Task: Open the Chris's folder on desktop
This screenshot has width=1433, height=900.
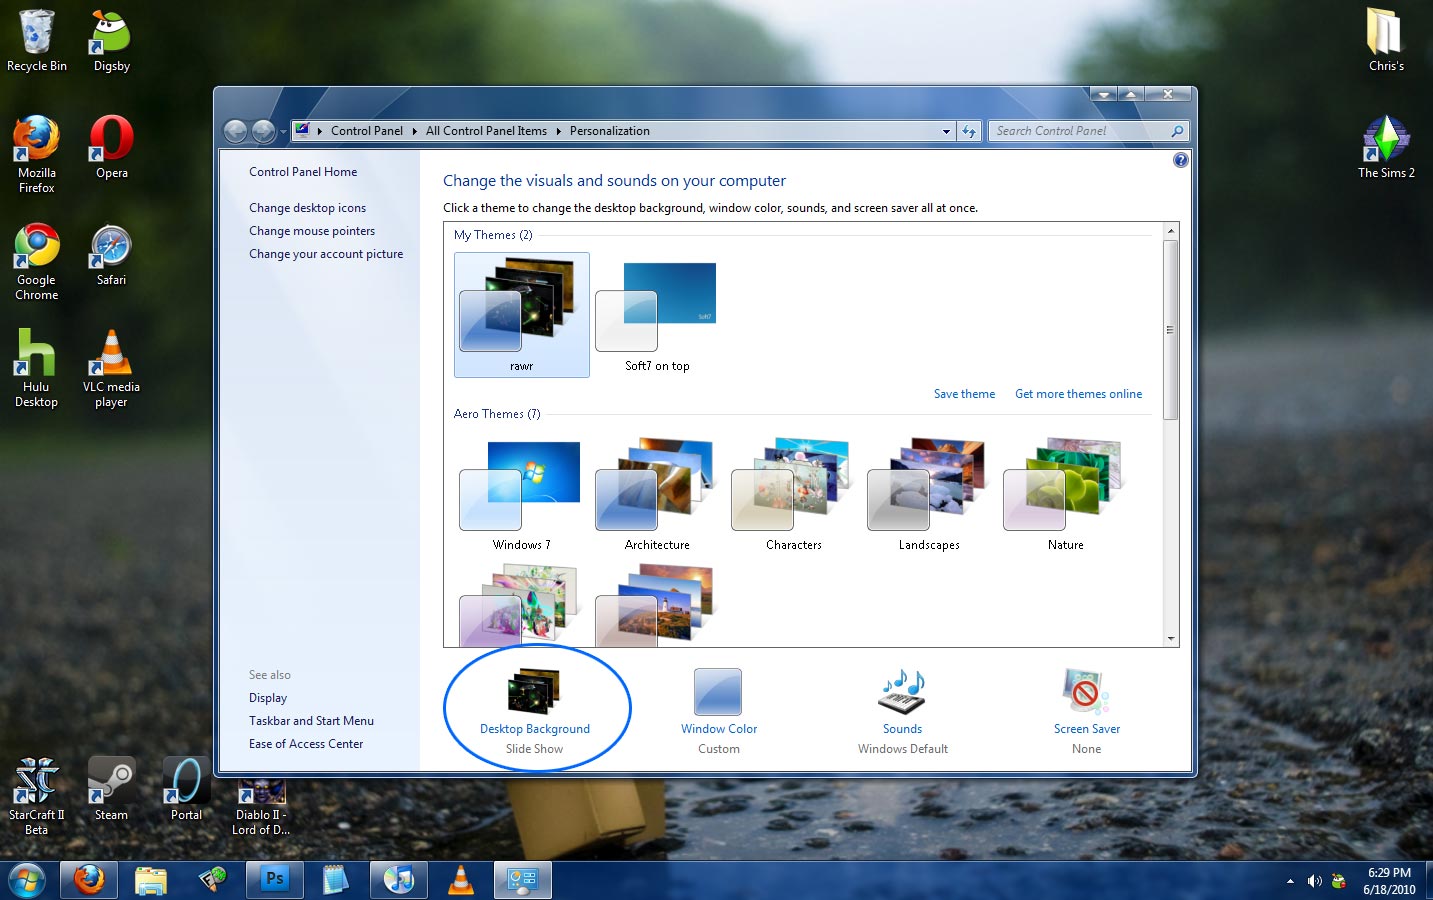Action: tap(1386, 41)
